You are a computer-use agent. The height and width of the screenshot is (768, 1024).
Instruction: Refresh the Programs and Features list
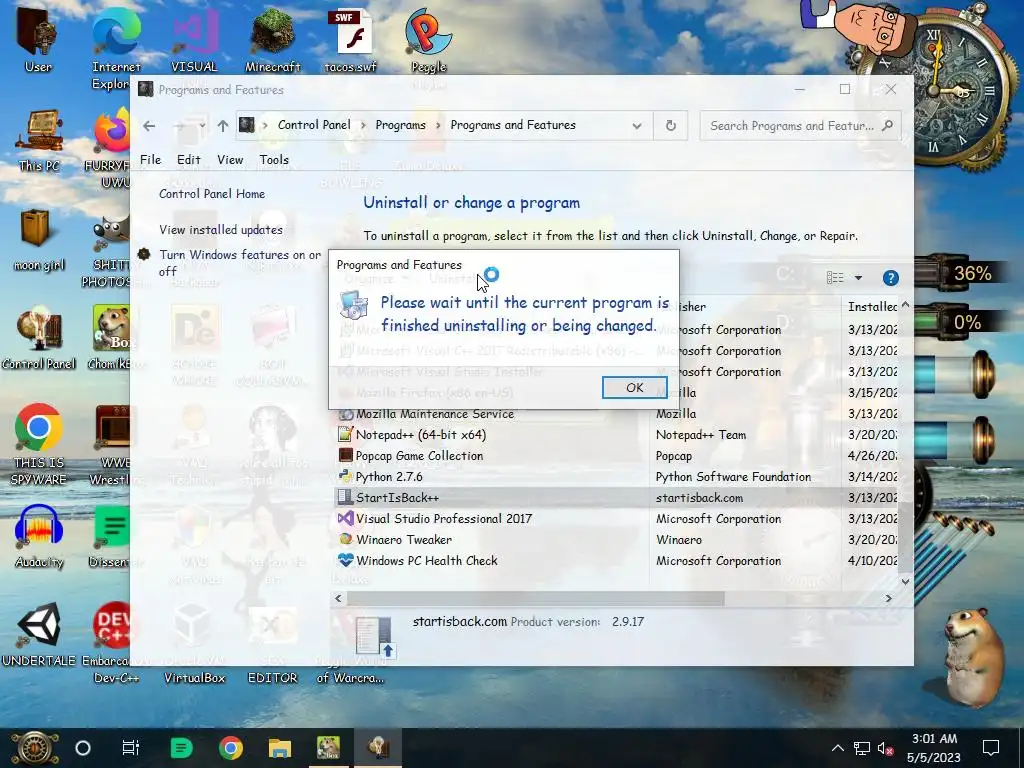671,125
